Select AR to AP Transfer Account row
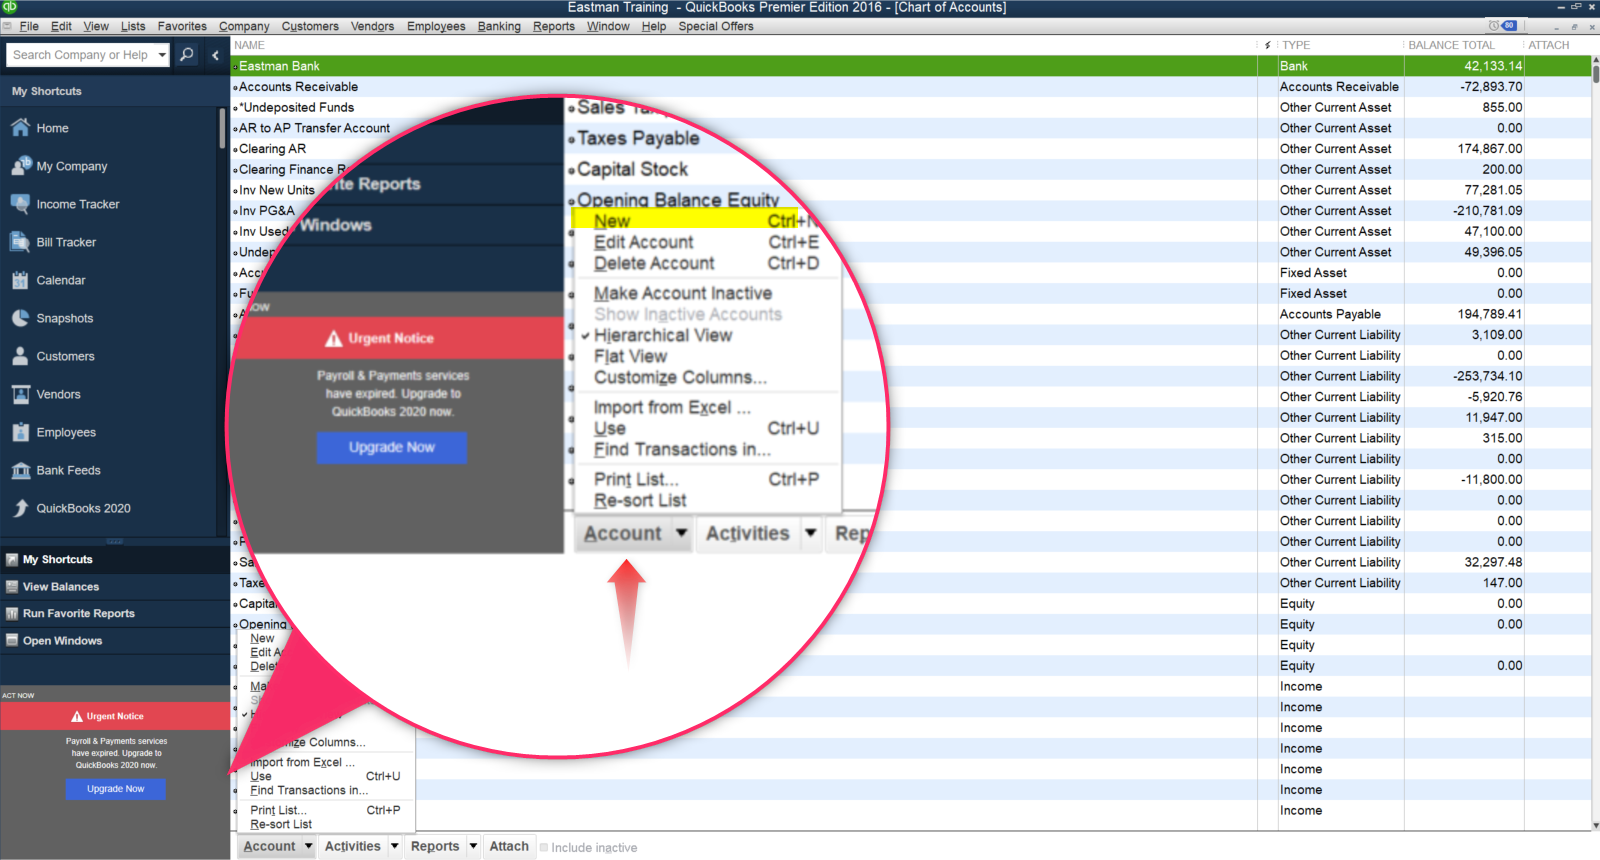This screenshot has width=1600, height=860. tap(910, 128)
